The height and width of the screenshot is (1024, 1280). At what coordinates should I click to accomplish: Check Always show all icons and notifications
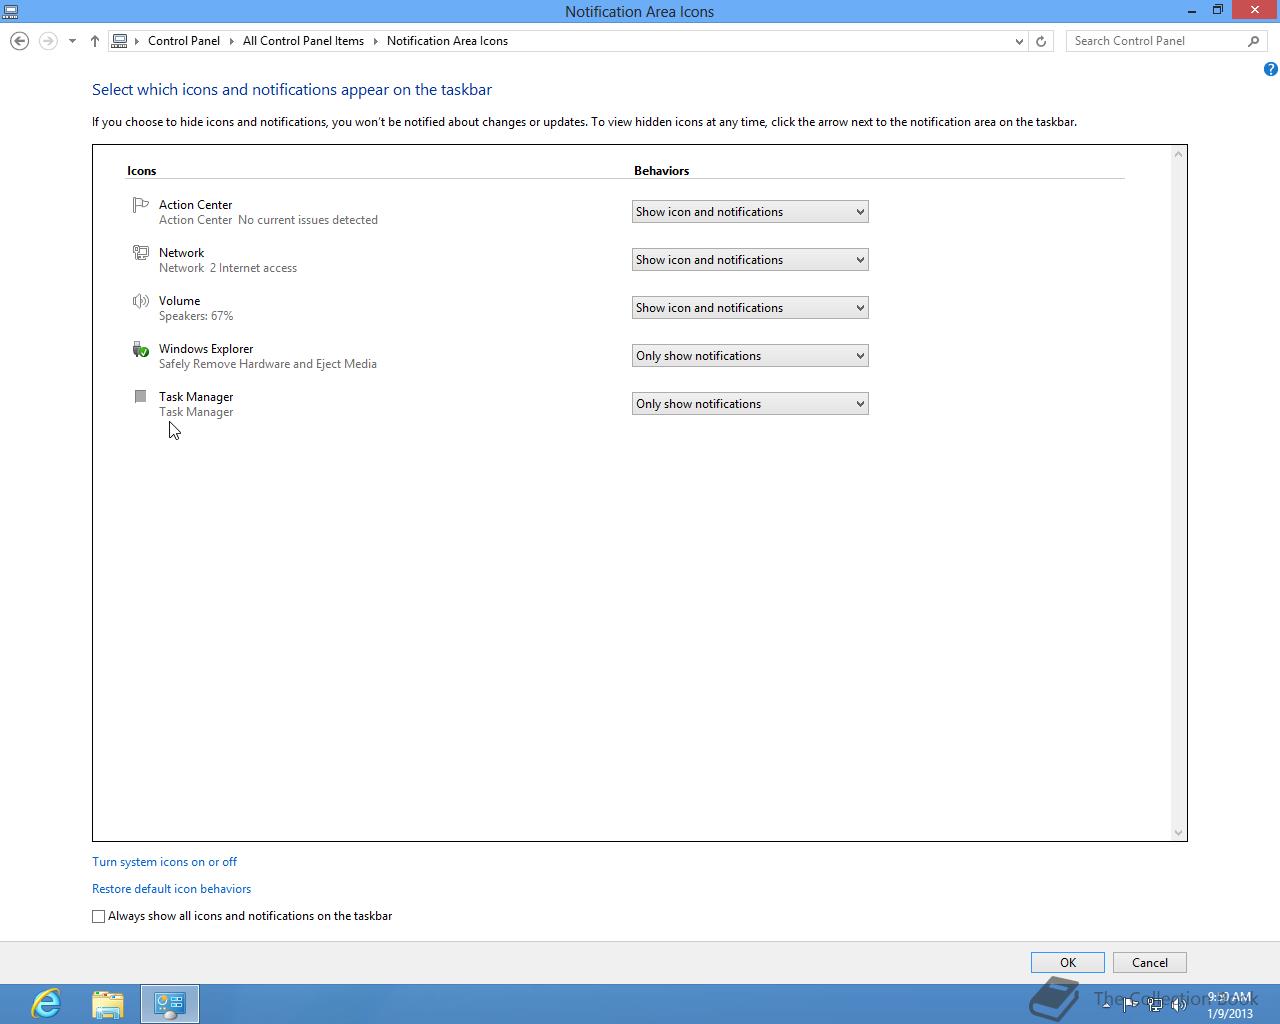click(x=98, y=916)
